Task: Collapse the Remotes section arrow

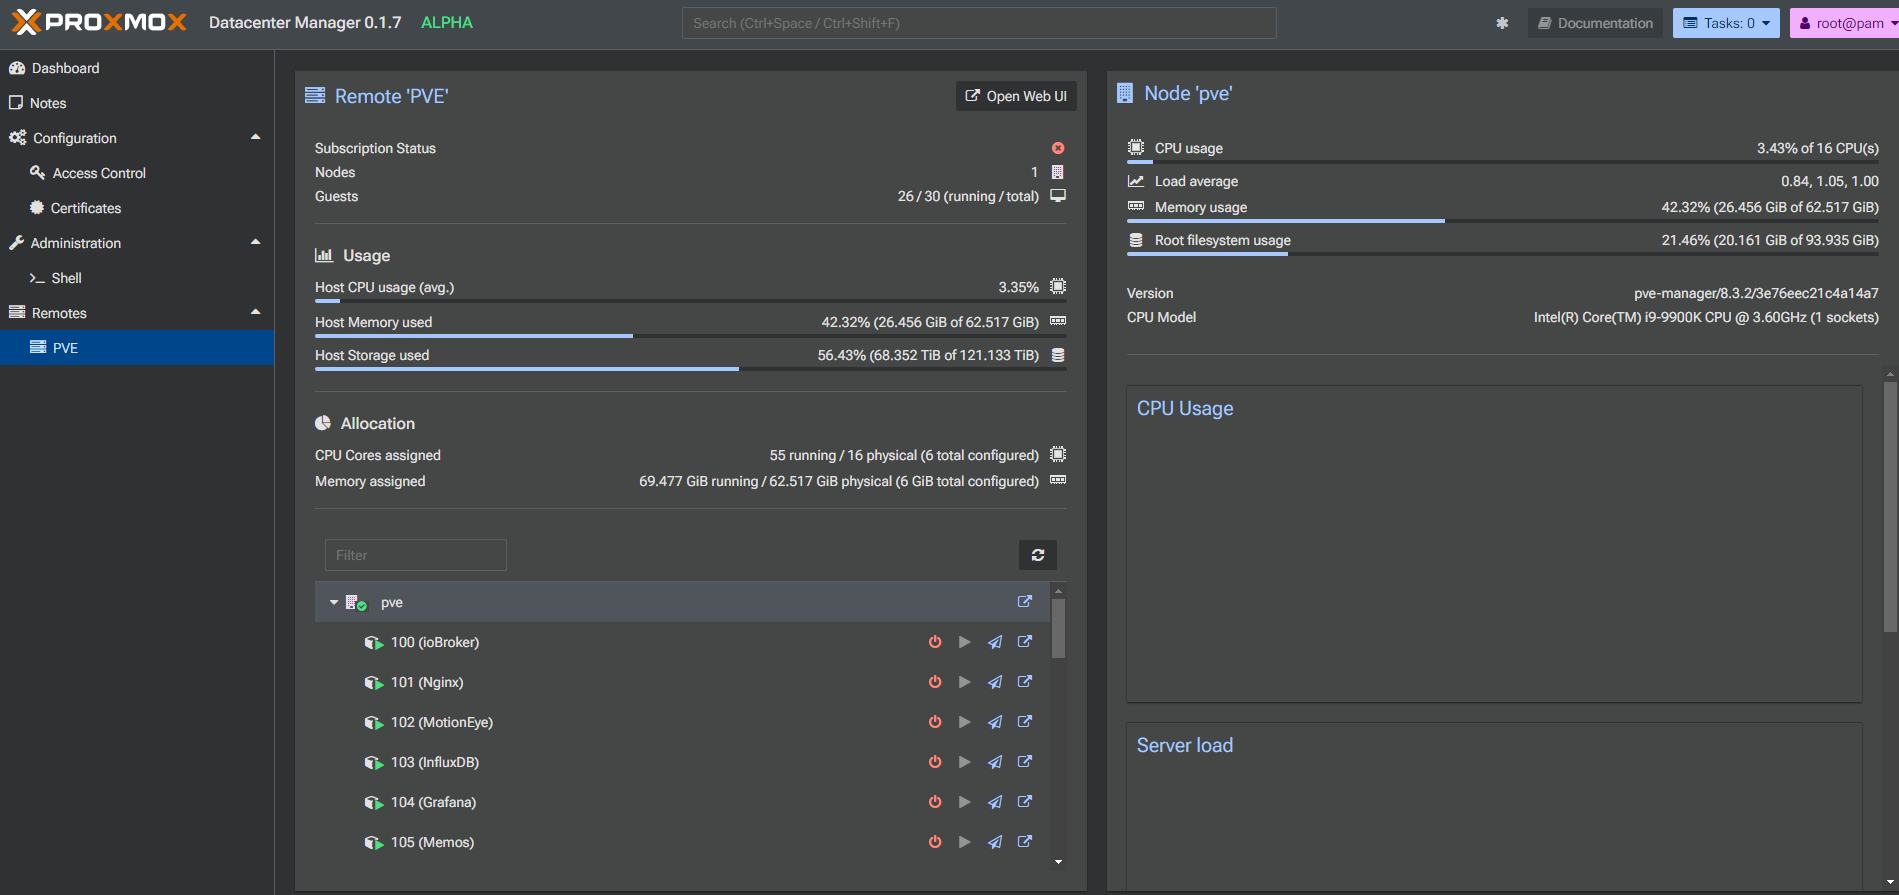Action: click(255, 312)
